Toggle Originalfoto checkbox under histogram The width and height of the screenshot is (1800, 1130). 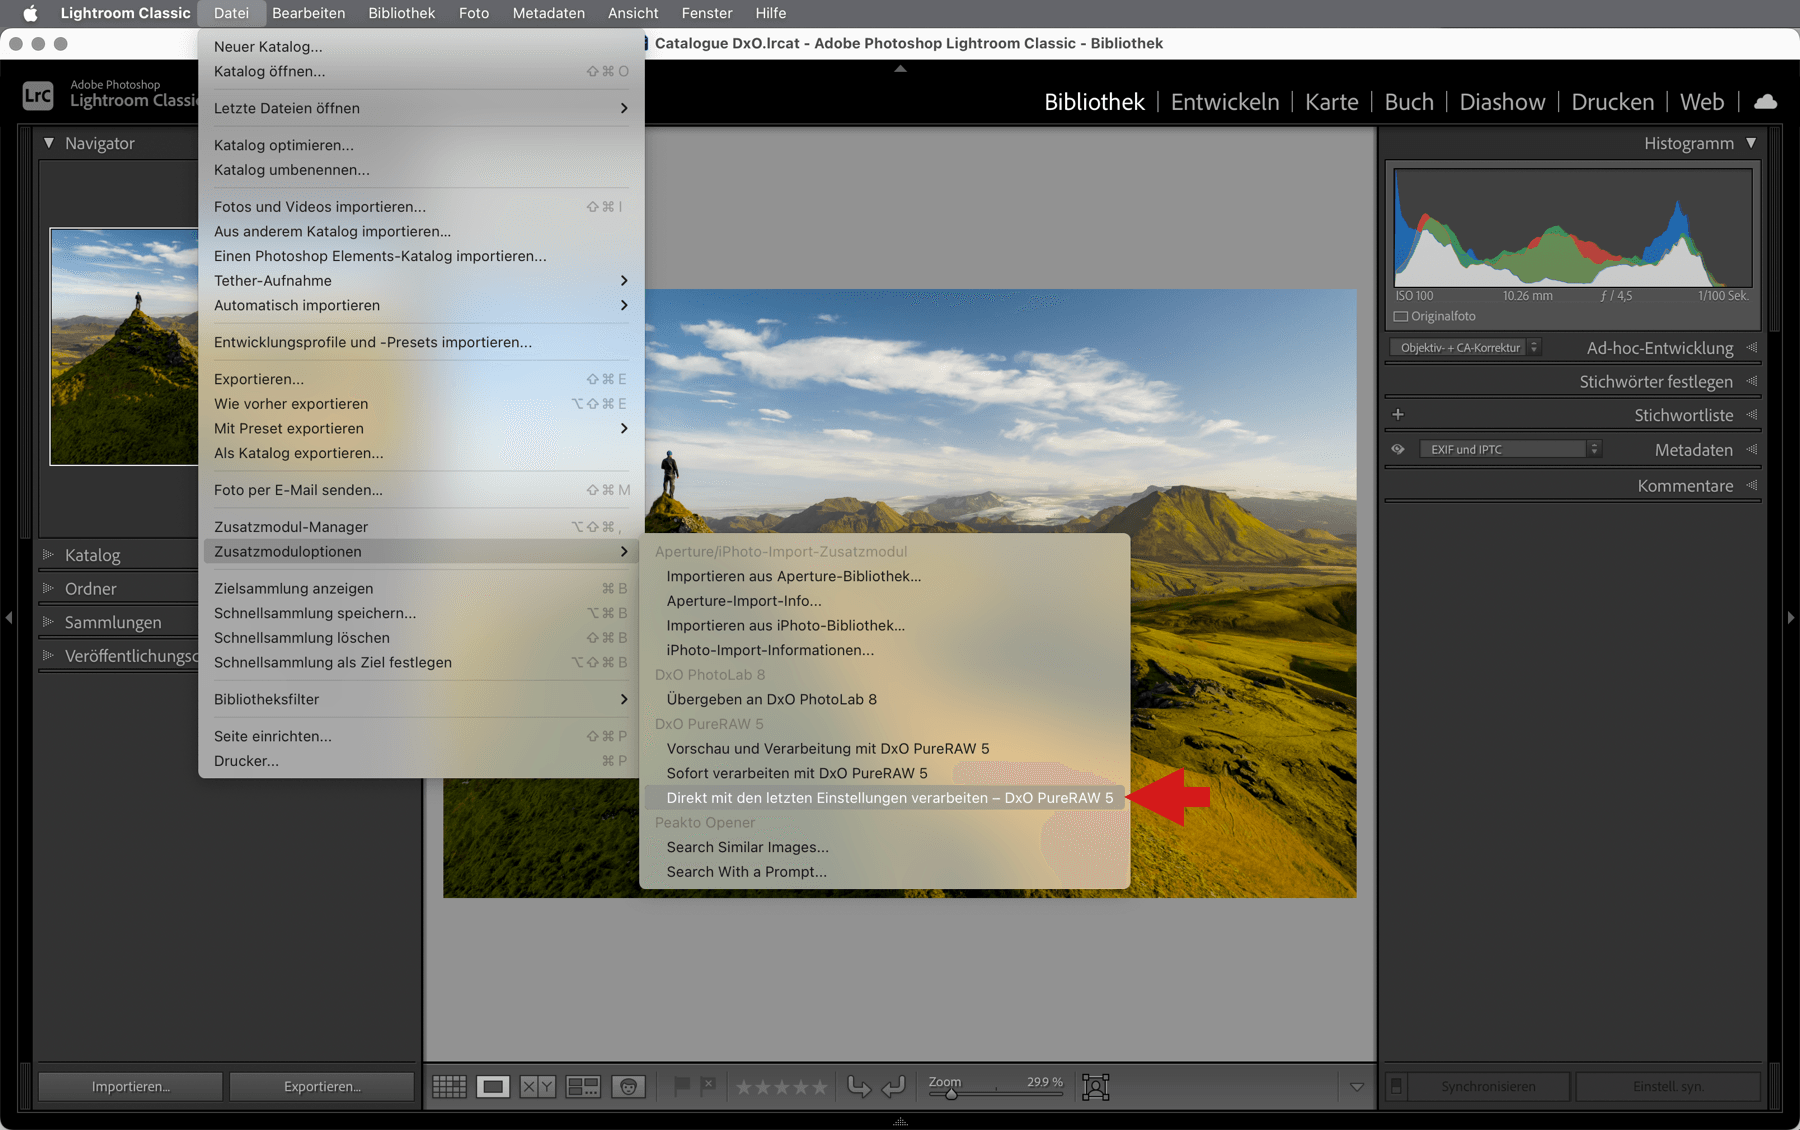[1401, 316]
